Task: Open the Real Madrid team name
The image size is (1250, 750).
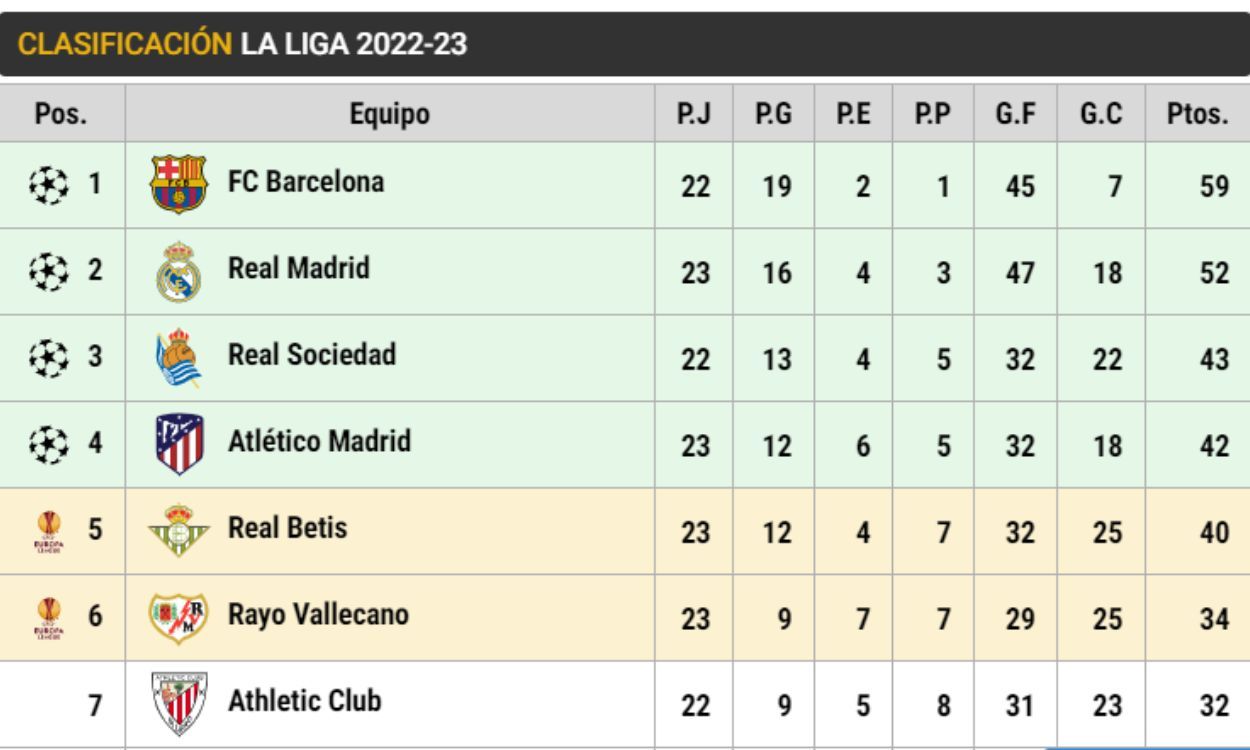Action: click(x=299, y=268)
